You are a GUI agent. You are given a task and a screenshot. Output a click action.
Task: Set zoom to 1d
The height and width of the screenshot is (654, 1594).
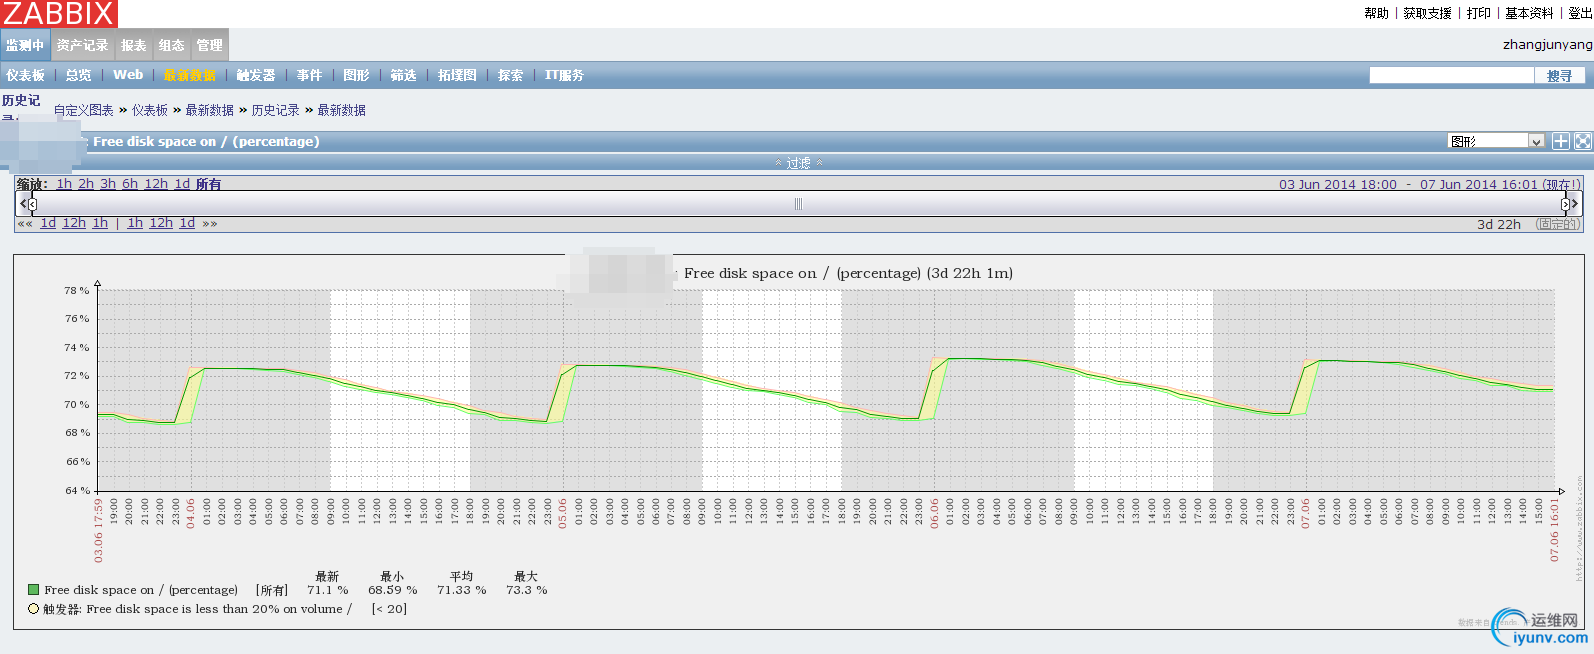coord(182,184)
